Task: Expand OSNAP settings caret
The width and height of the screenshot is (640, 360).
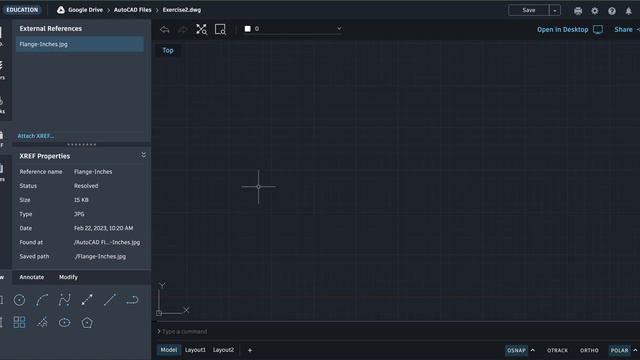Action: pyautogui.click(x=533, y=350)
